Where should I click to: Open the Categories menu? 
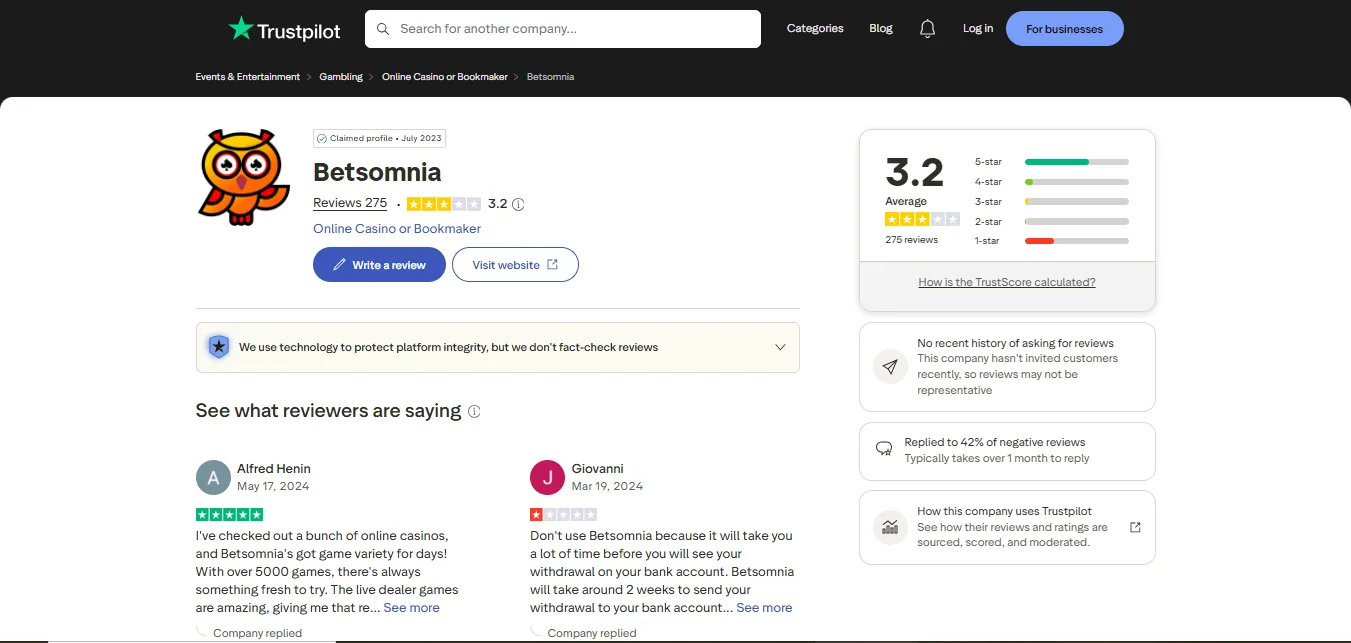(x=815, y=28)
